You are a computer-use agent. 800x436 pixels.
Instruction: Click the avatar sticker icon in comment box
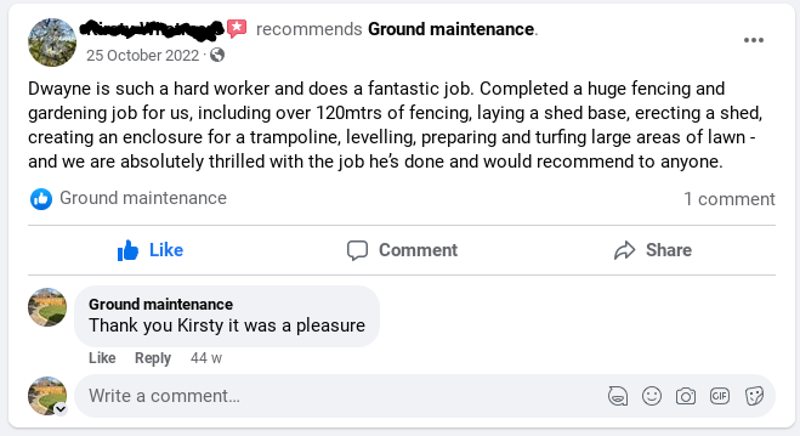(x=618, y=396)
